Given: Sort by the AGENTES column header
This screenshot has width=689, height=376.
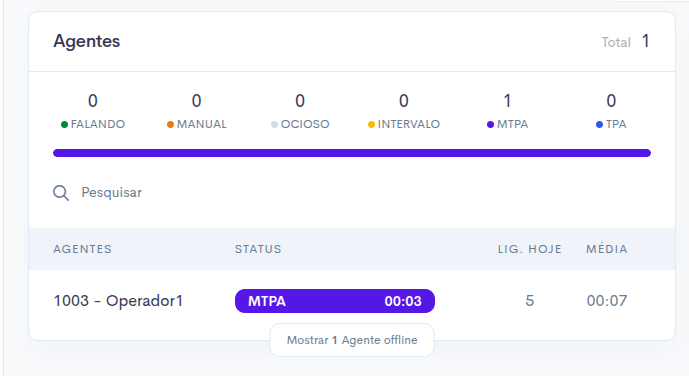Looking at the screenshot, I should tap(83, 249).
